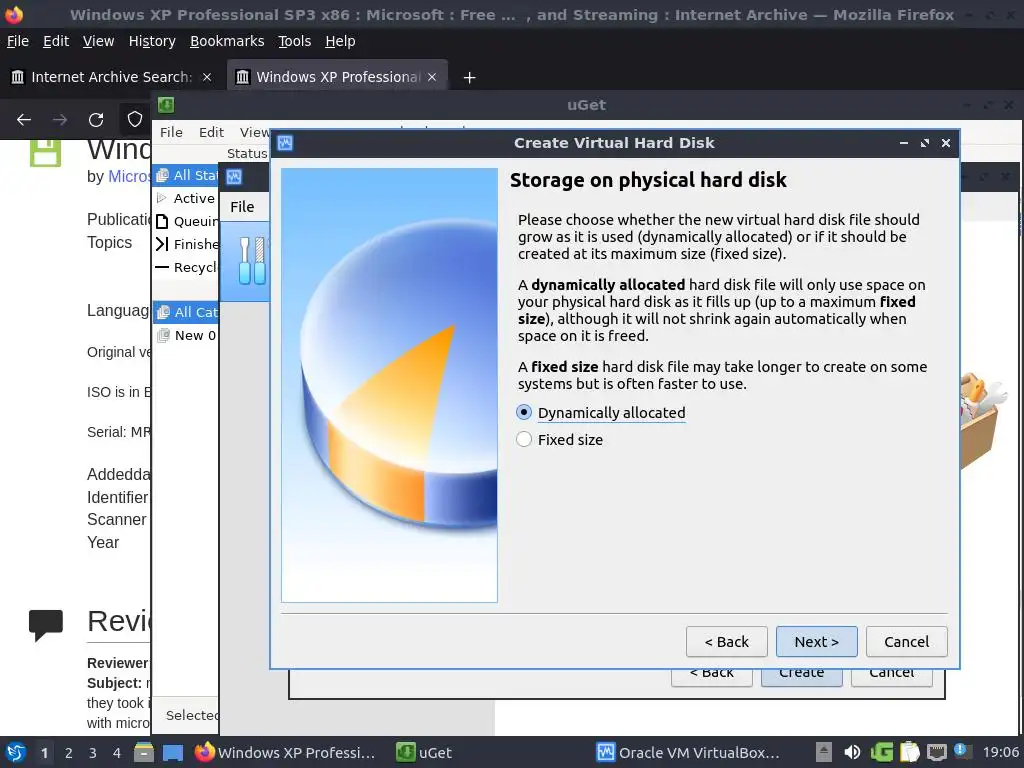This screenshot has height=768, width=1024.
Task: Click Next in Create Virtual Hard Disk
Action: (816, 642)
